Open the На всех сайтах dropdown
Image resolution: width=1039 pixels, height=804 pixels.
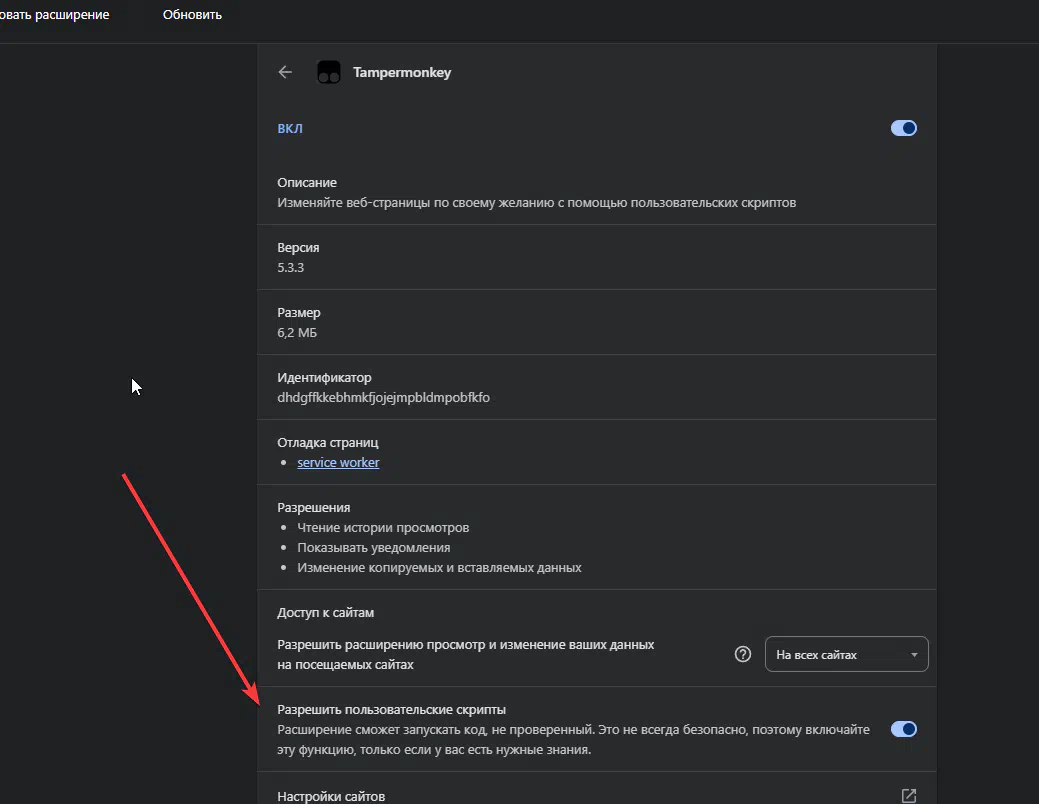pyautogui.click(x=846, y=654)
